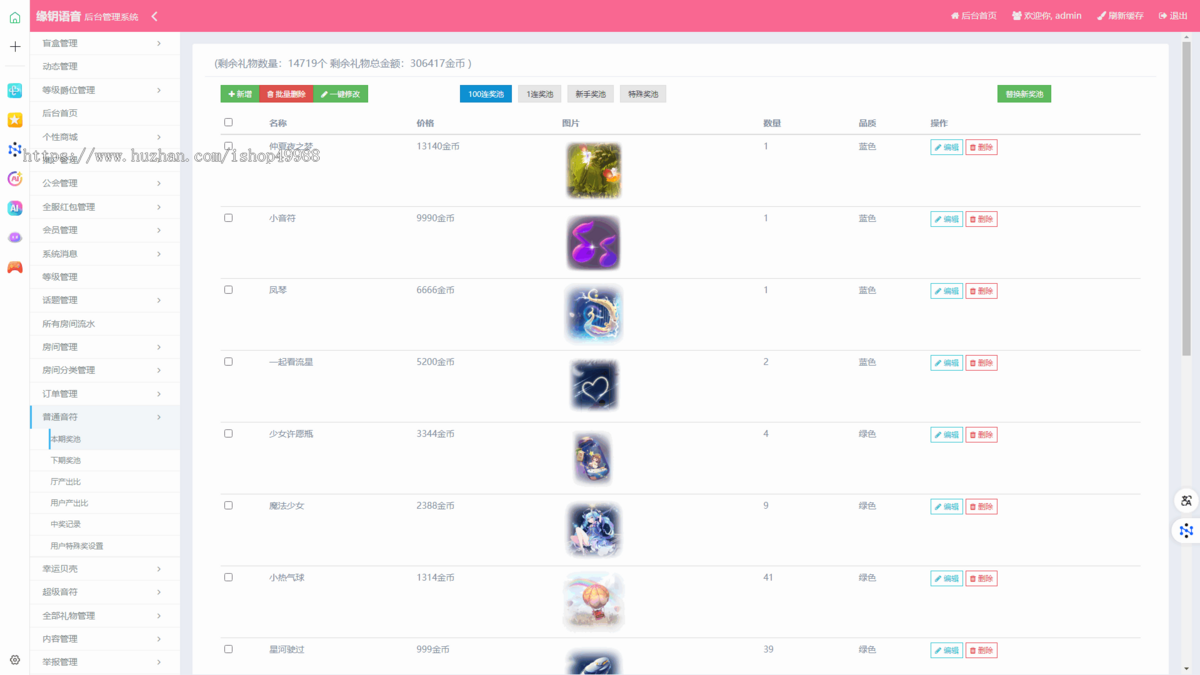Expand the 公会管理 menu

pyautogui.click(x=105, y=183)
